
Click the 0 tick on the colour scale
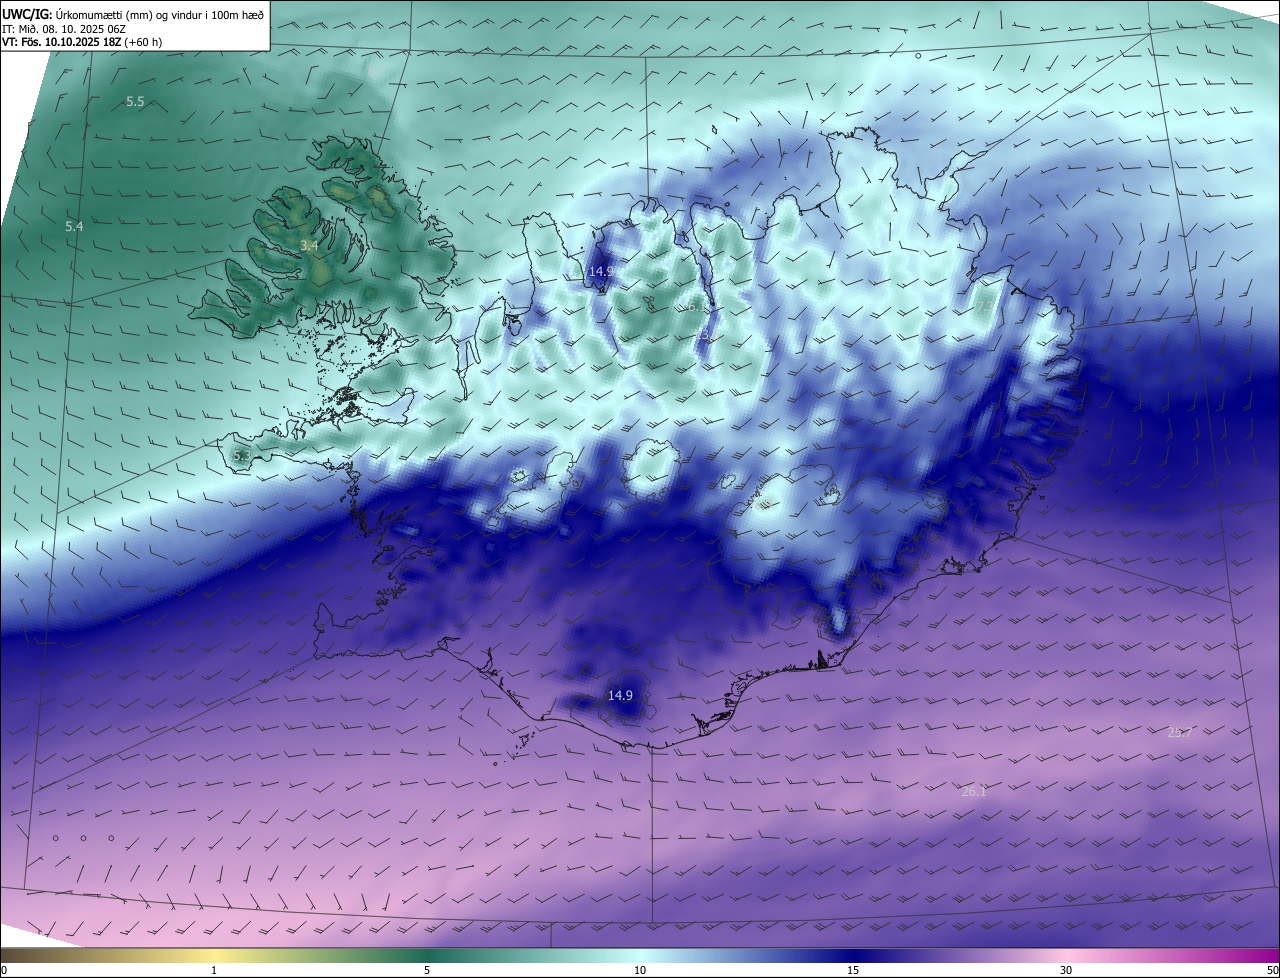[4, 970]
